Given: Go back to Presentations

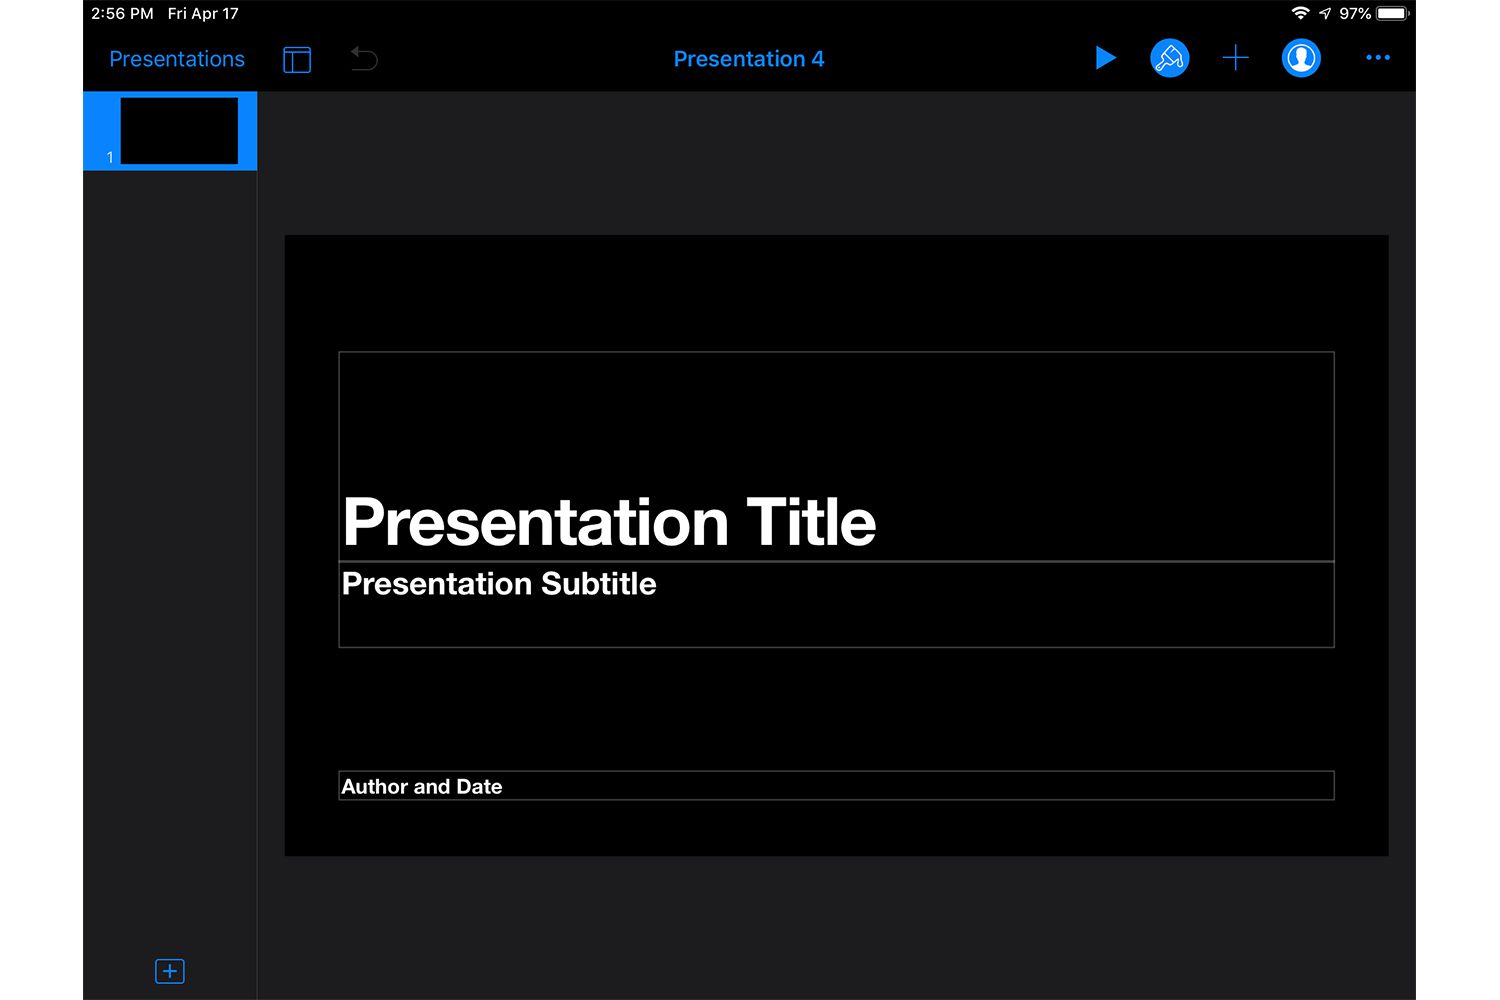Looking at the screenshot, I should pos(177,59).
